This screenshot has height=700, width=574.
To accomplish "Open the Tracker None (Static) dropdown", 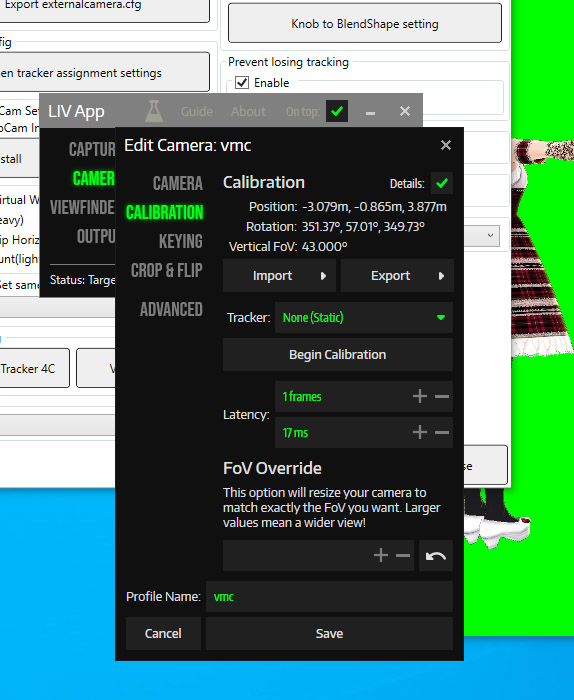I will pyautogui.click(x=364, y=317).
